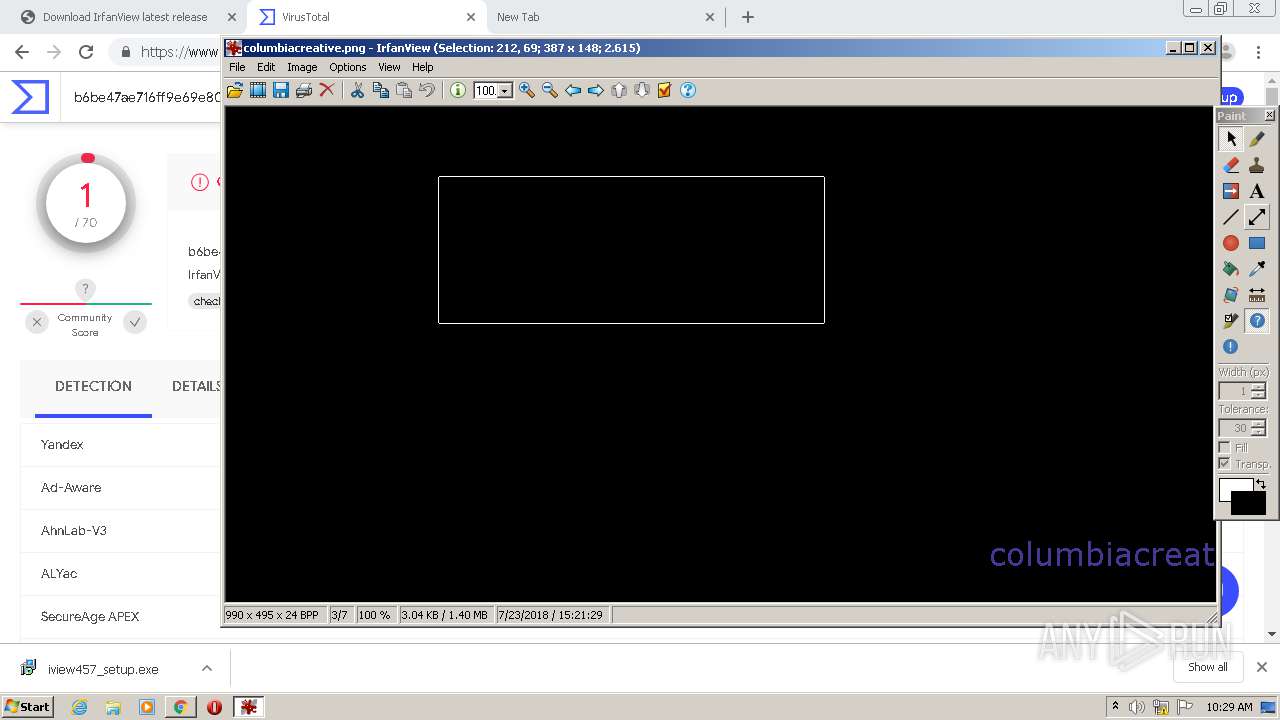
Task: Print image with printer icon
Action: 304,90
